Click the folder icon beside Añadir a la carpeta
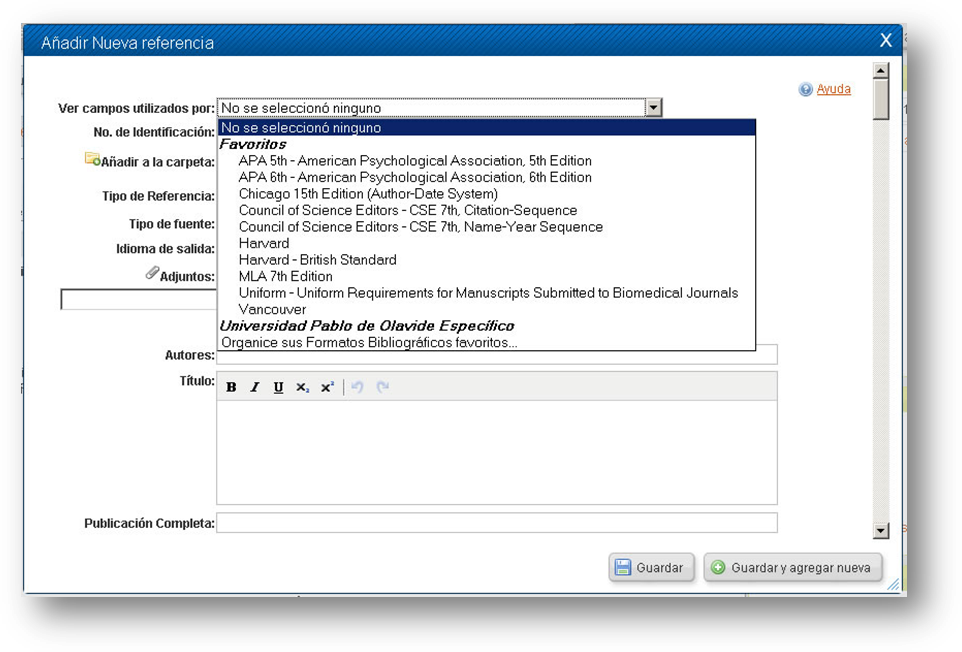 (x=92, y=159)
